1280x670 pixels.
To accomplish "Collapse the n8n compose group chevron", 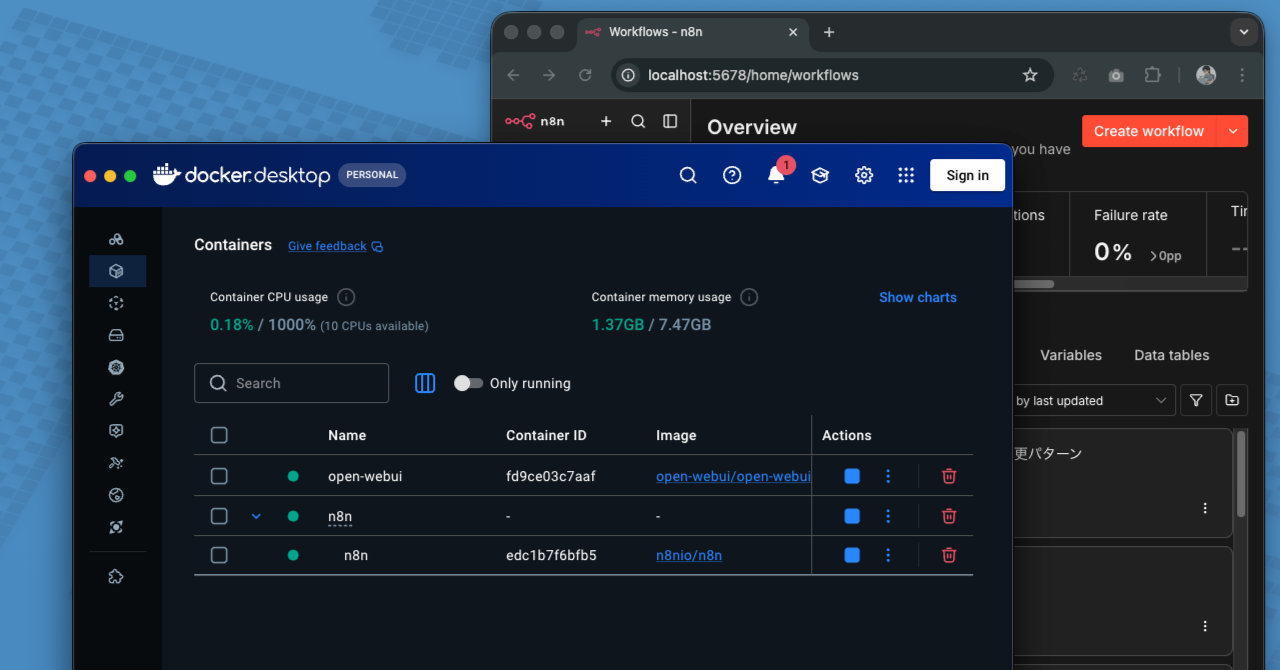I will point(256,516).
